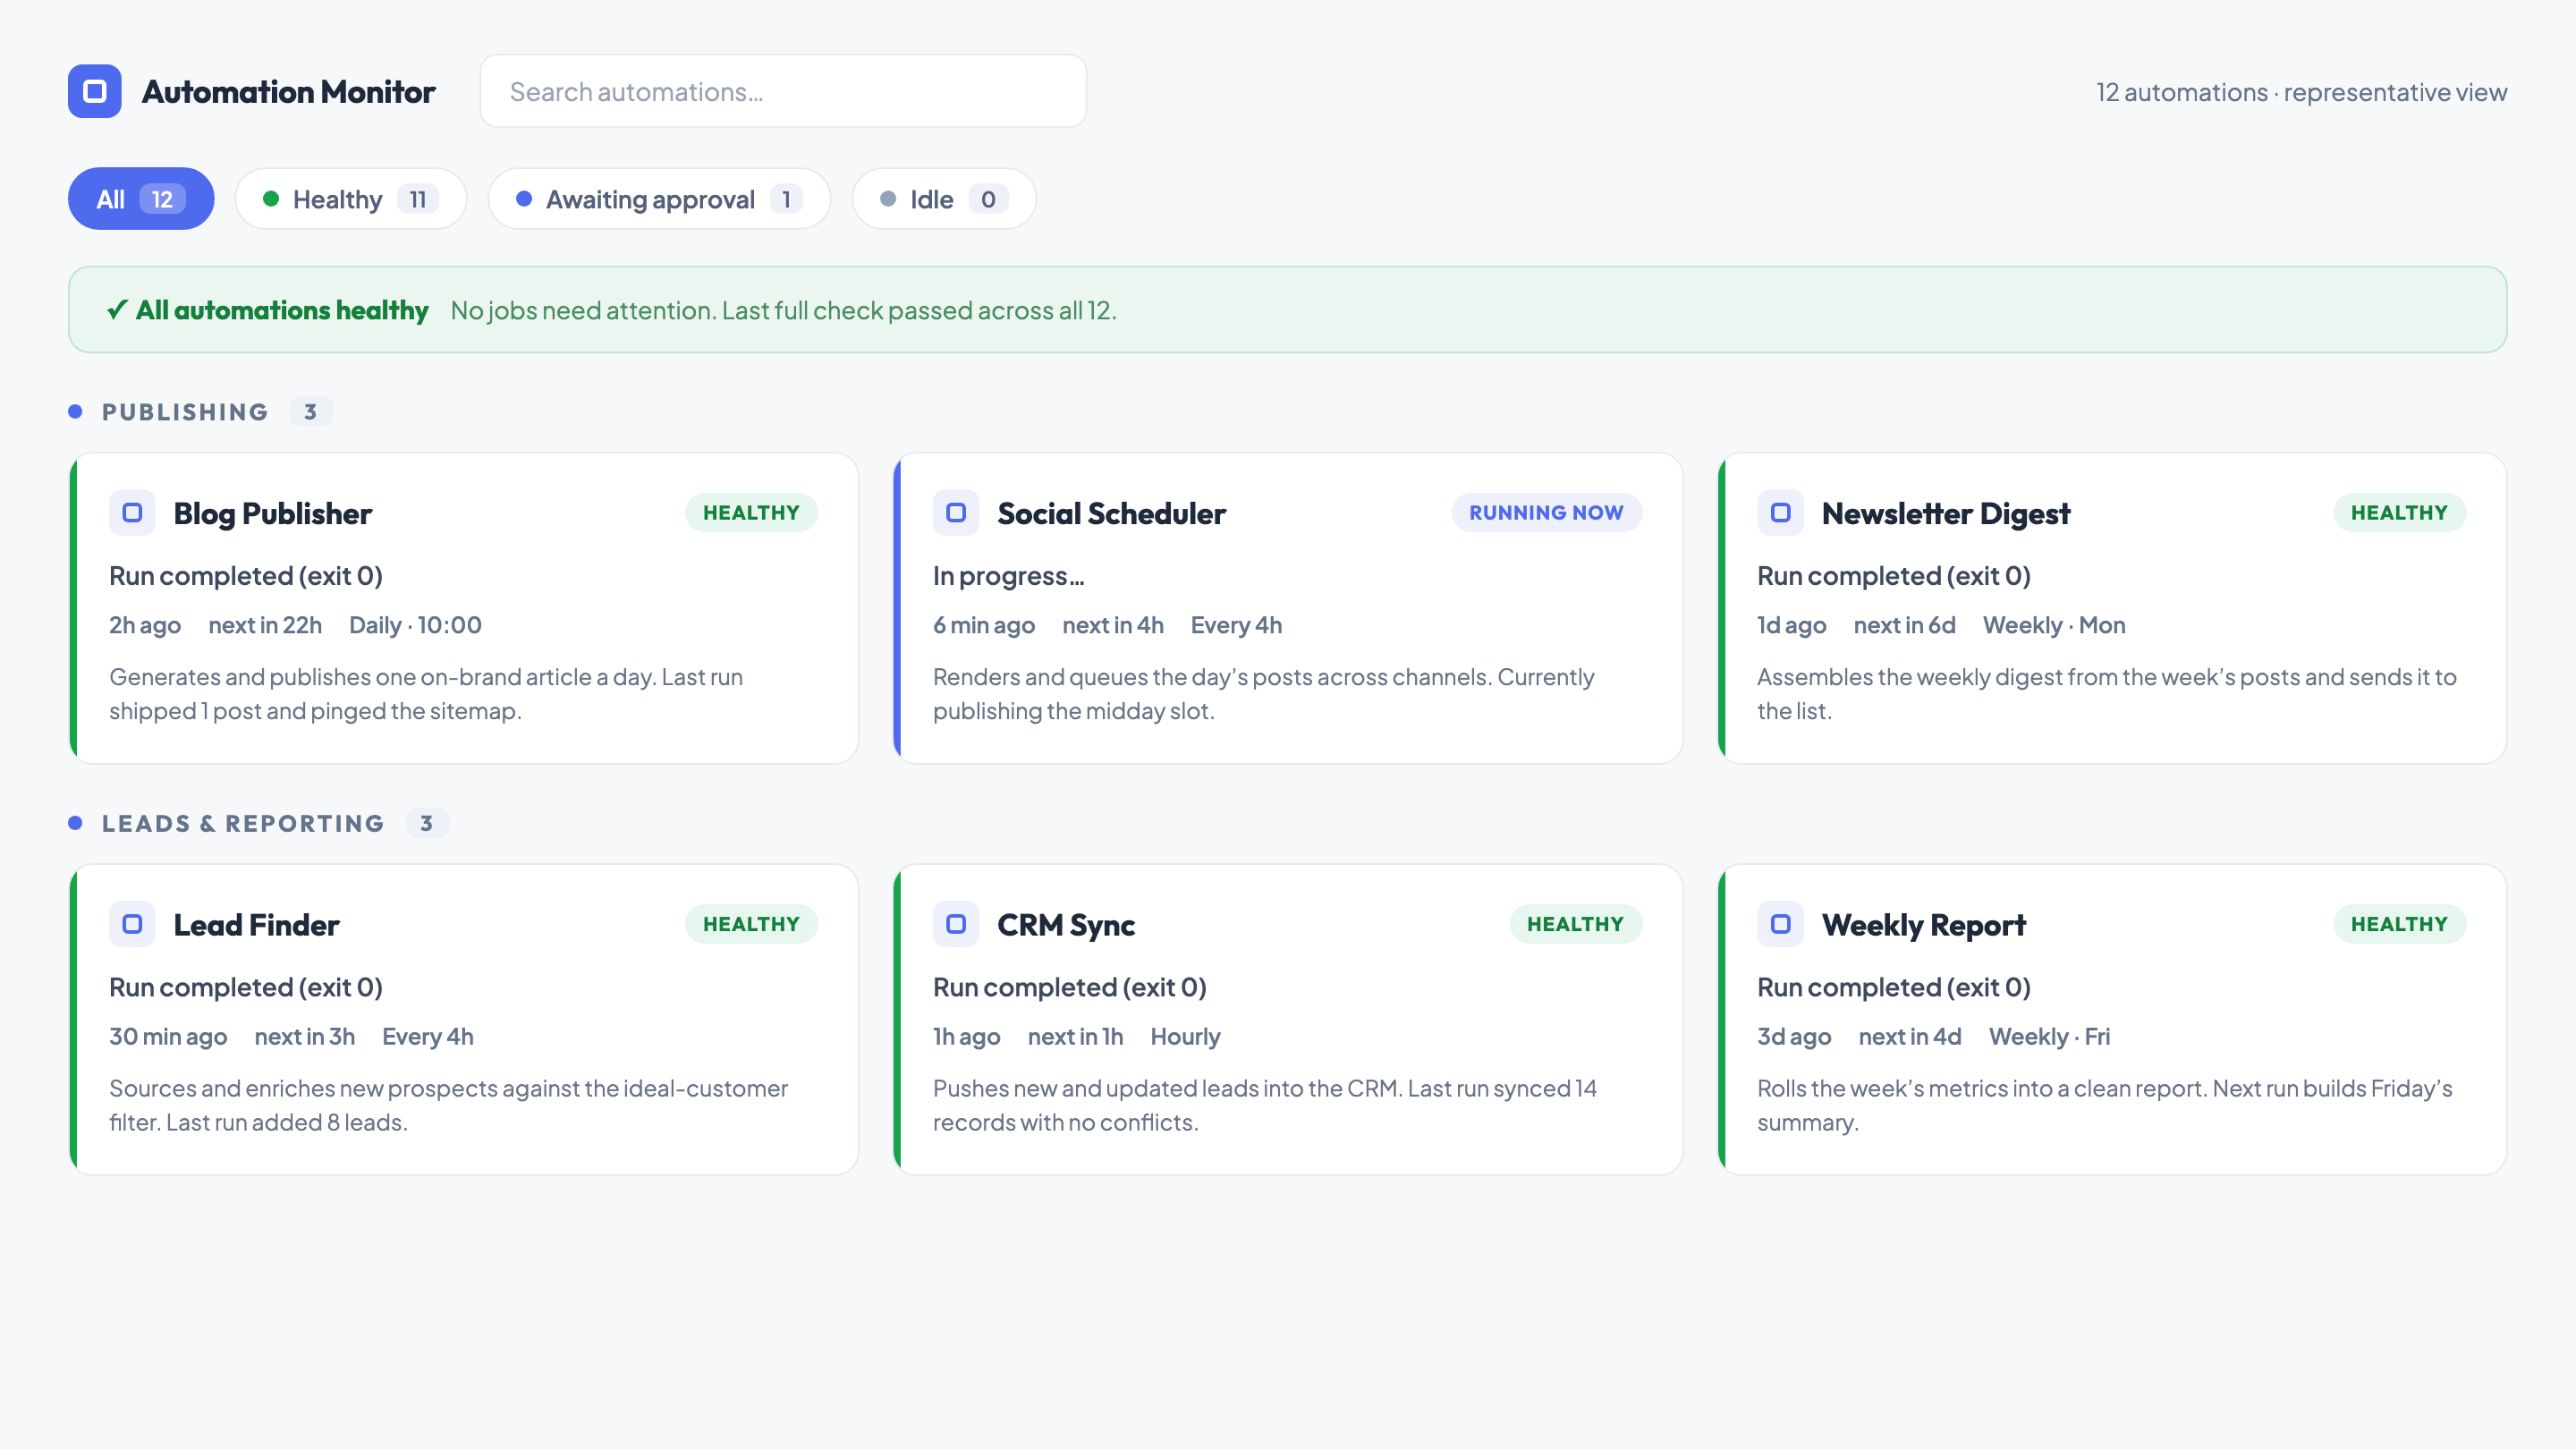Viewport: 2576px width, 1449px height.
Task: Filter by Awaiting approval
Action: (660, 199)
